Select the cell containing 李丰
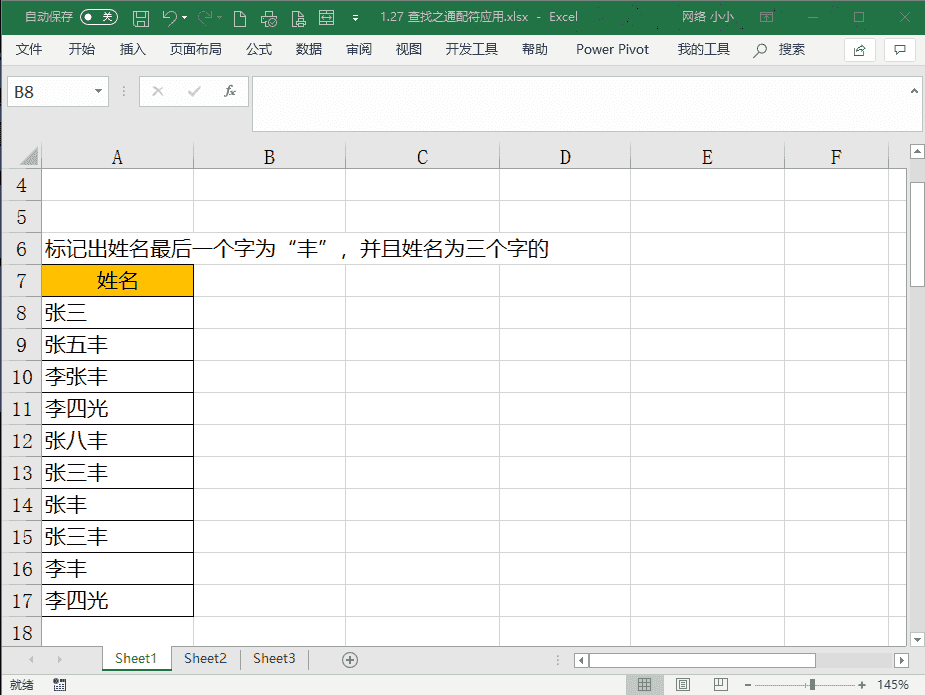Viewport: 925px width, 695px height. pos(117,569)
